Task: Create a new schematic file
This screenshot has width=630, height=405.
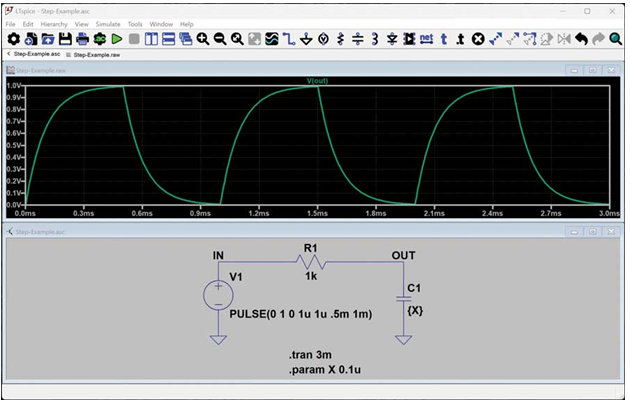Action: click(31, 39)
